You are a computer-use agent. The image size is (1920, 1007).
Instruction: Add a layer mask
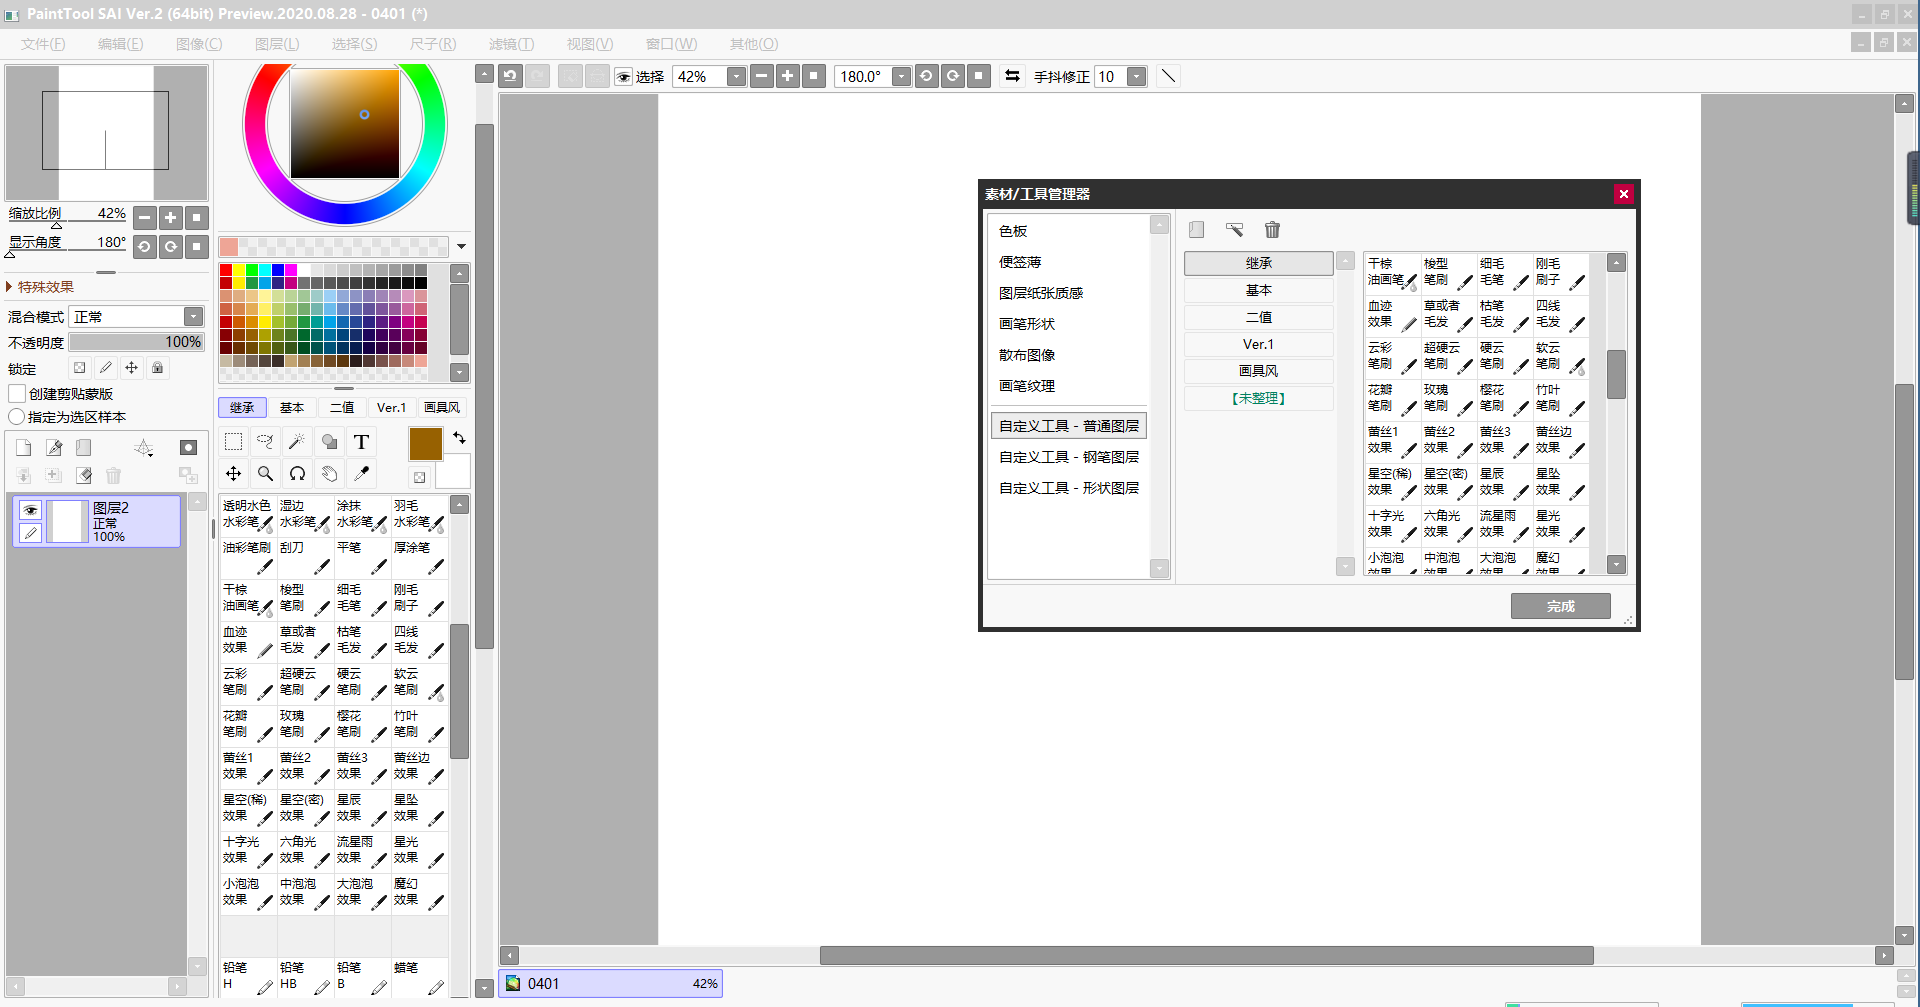pos(188,447)
